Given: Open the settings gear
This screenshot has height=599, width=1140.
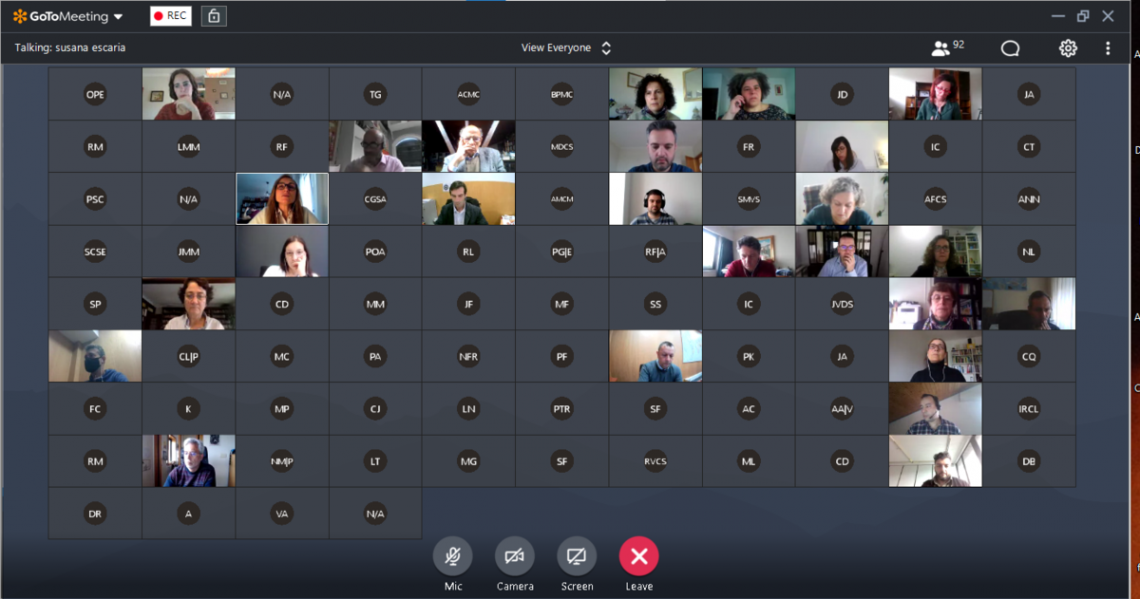Looking at the screenshot, I should click(x=1068, y=48).
